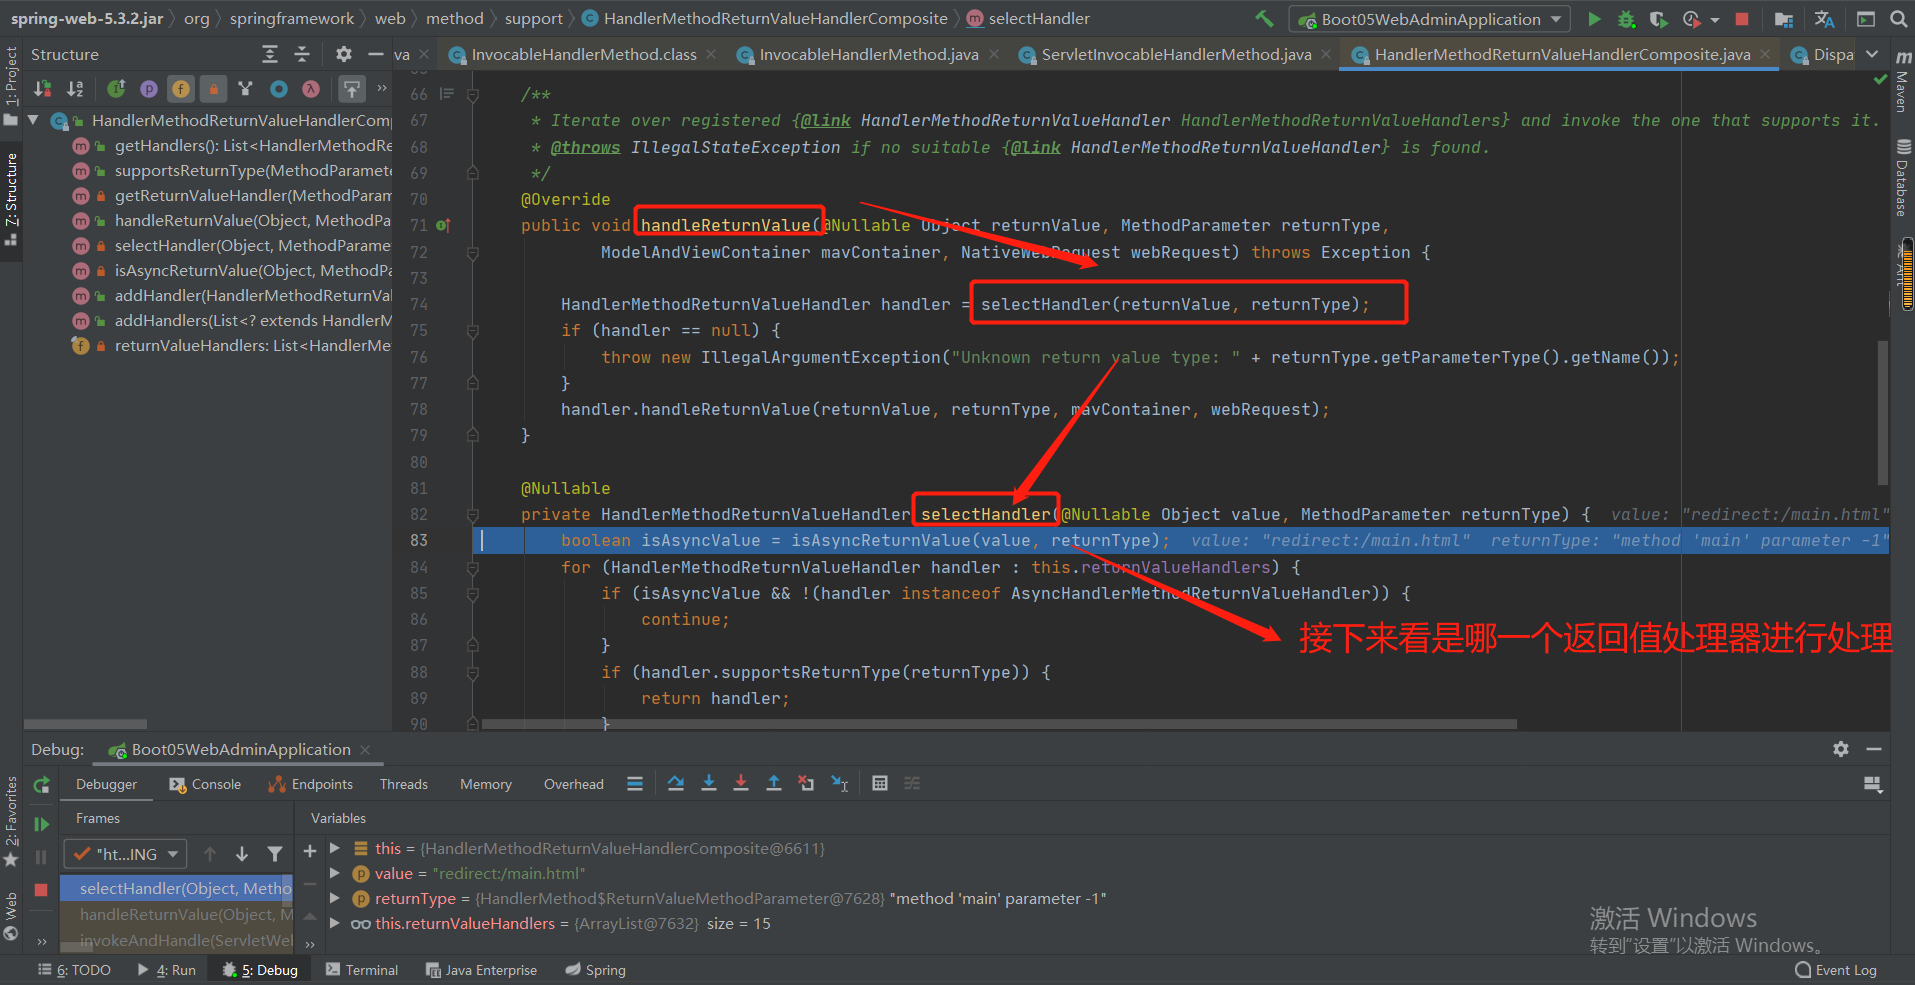The height and width of the screenshot is (985, 1915).
Task: Open the Terminal tool window
Action: point(362,970)
